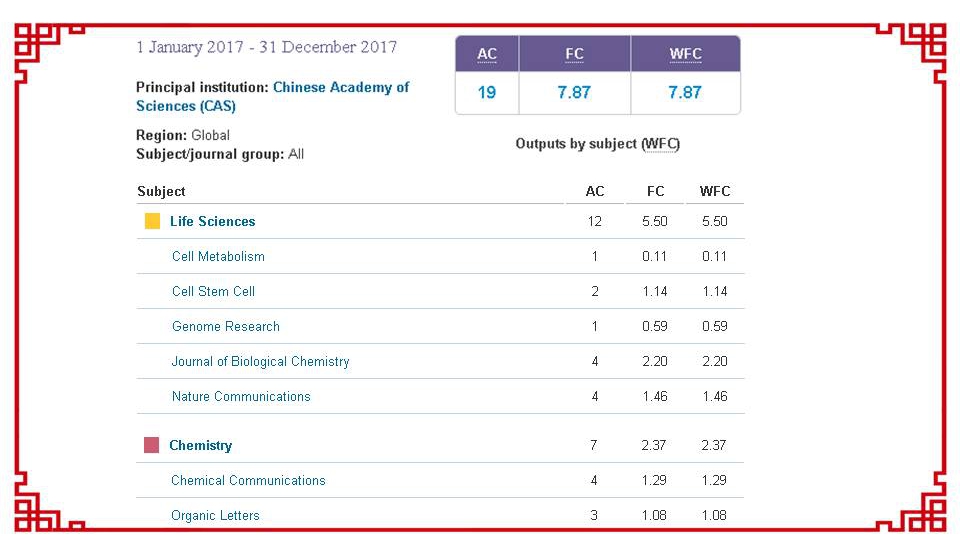Viewport: 960px width, 540px height.
Task: Expand the Chemistry subject
Action: (200, 445)
